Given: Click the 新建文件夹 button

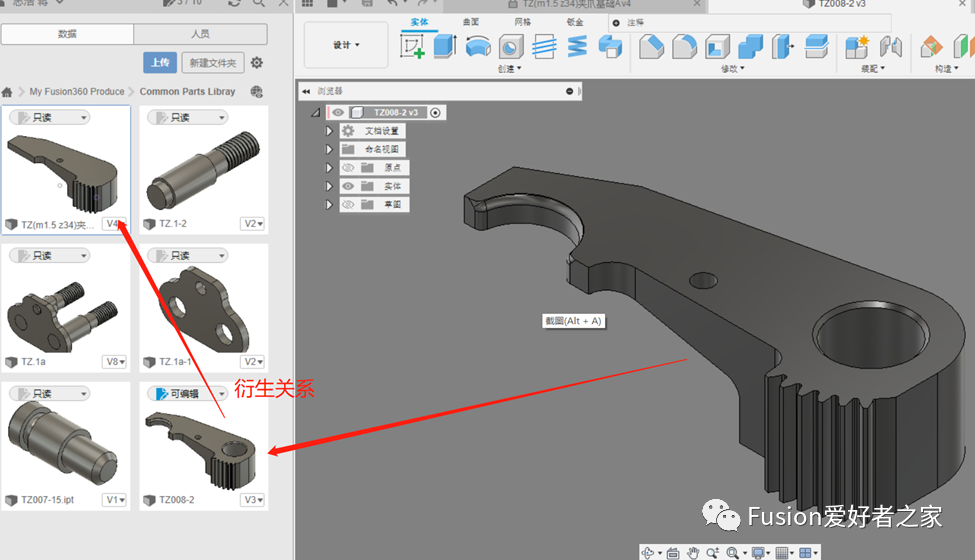Looking at the screenshot, I should coord(213,63).
